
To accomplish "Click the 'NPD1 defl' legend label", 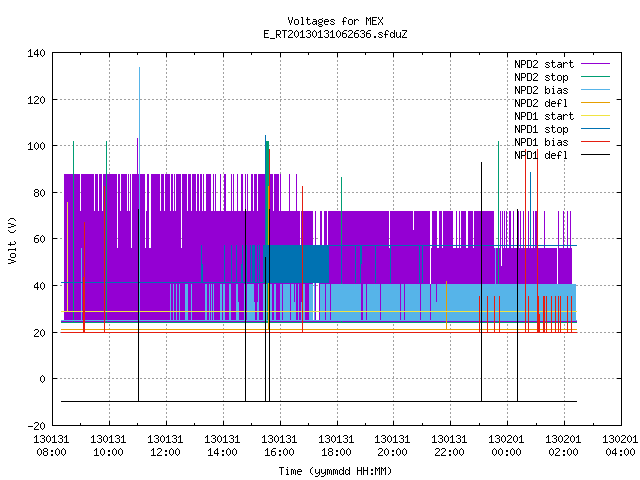I will (541, 156).
